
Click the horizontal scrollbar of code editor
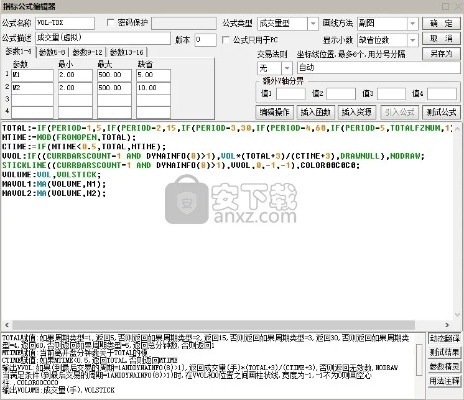tap(213, 325)
